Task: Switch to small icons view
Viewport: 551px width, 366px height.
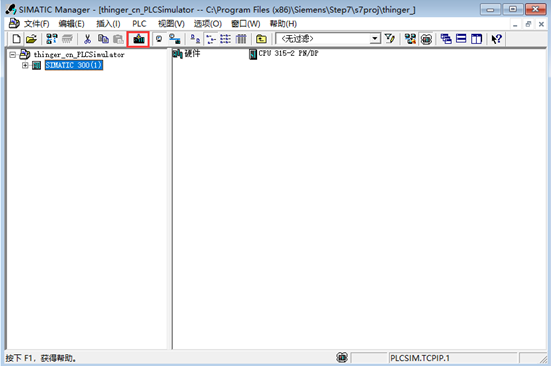Action: pyautogui.click(x=210, y=39)
